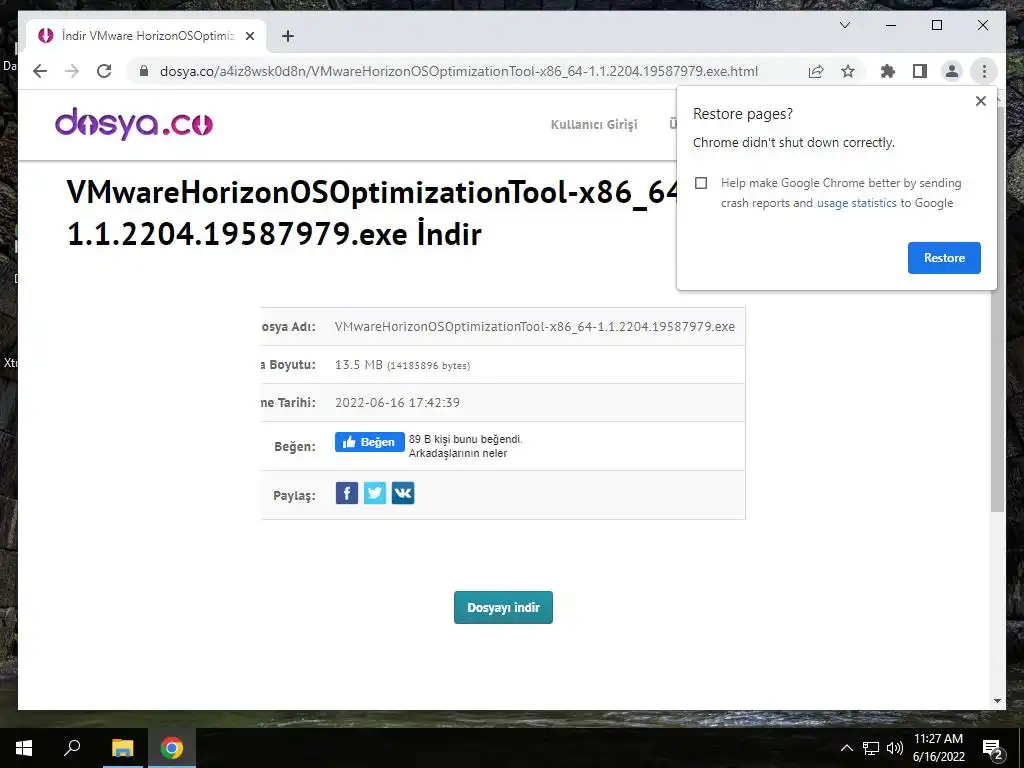This screenshot has width=1024, height=768.
Task: Close the İndir VMware HorizonOSOptimiz tab
Action: (x=249, y=36)
